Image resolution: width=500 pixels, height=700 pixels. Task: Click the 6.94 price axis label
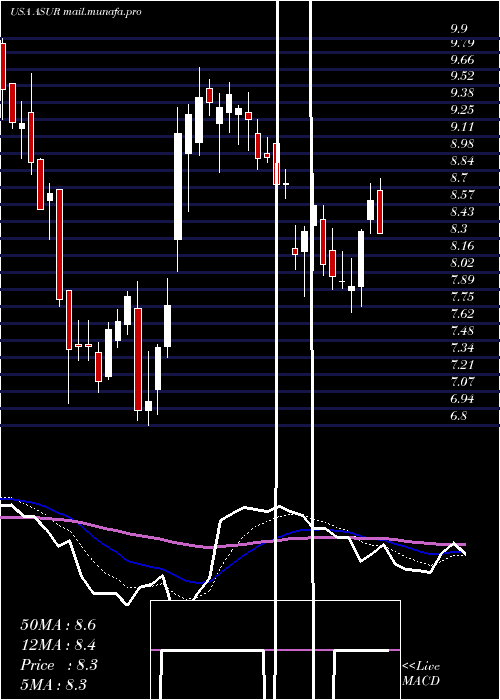(462, 399)
